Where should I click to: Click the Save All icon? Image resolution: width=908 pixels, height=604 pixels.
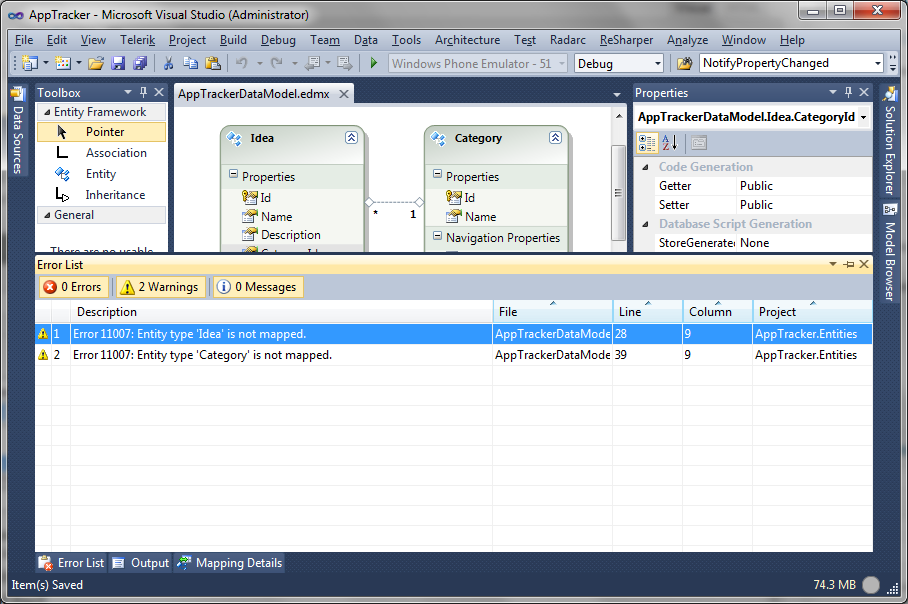140,63
